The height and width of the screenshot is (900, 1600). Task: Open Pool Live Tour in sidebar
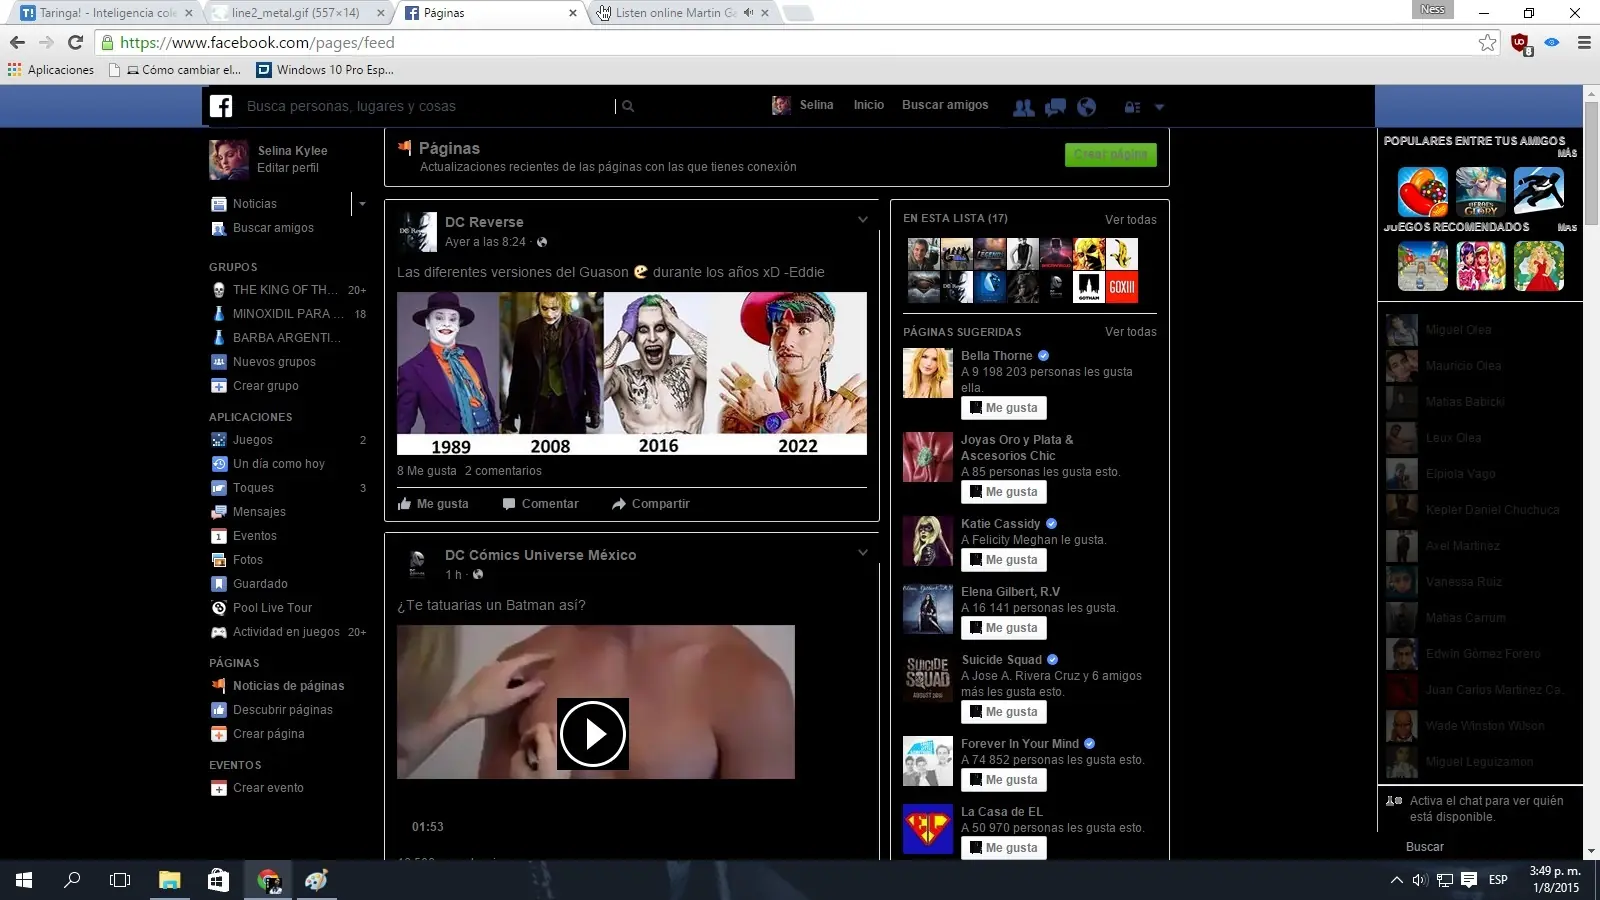coord(272,608)
